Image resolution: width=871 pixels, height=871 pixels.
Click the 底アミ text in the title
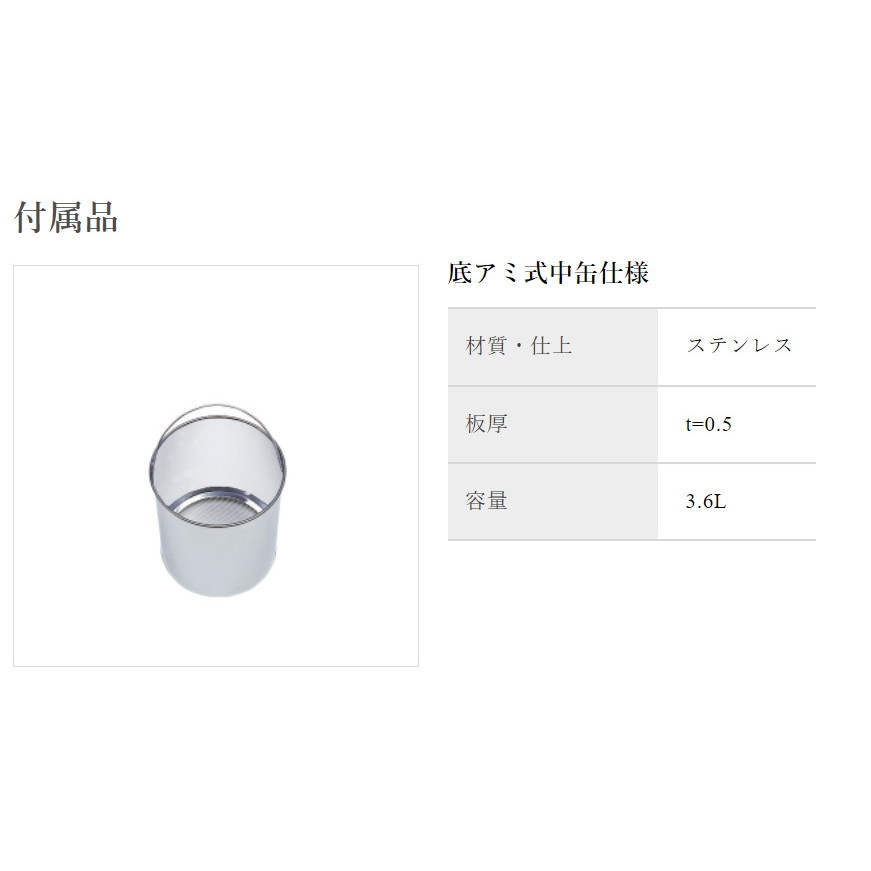click(x=484, y=273)
